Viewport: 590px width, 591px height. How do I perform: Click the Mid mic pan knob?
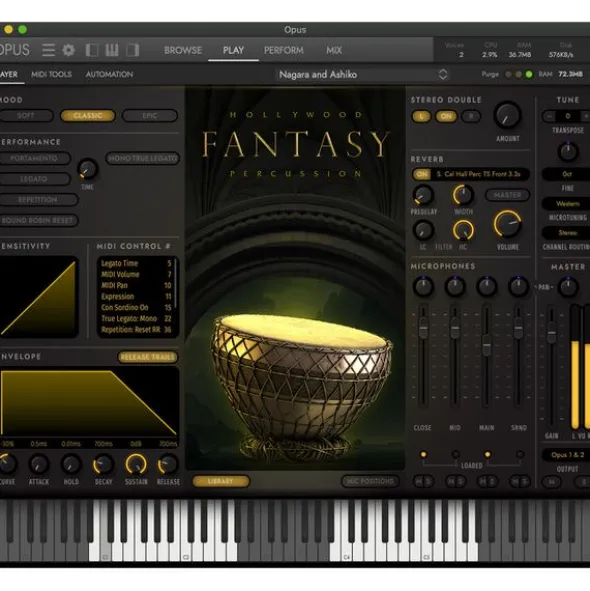coord(455,286)
